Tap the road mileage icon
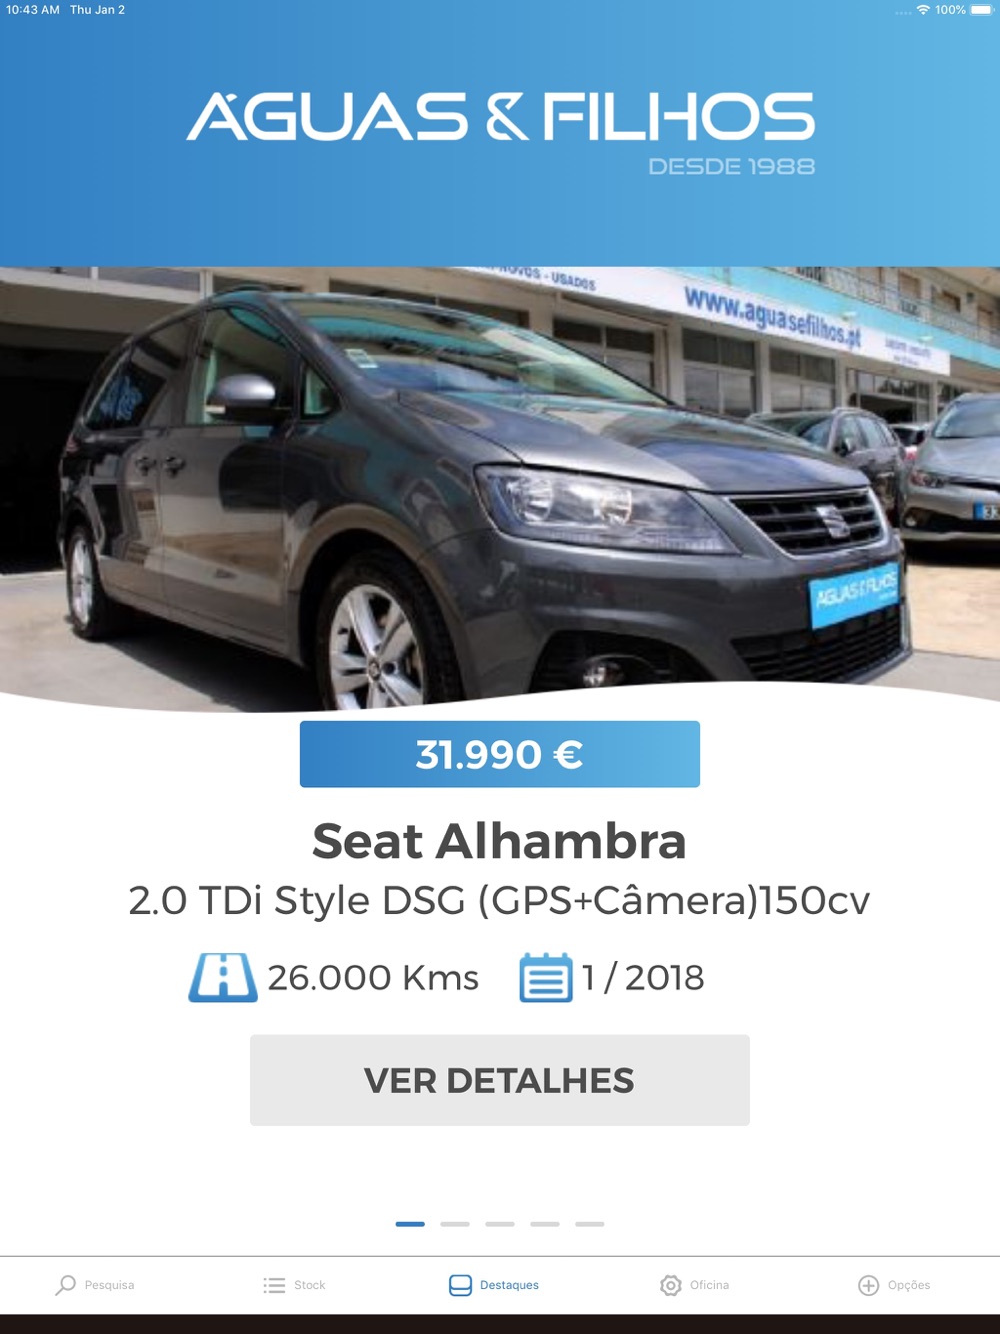The height and width of the screenshot is (1334, 1000). coord(223,977)
